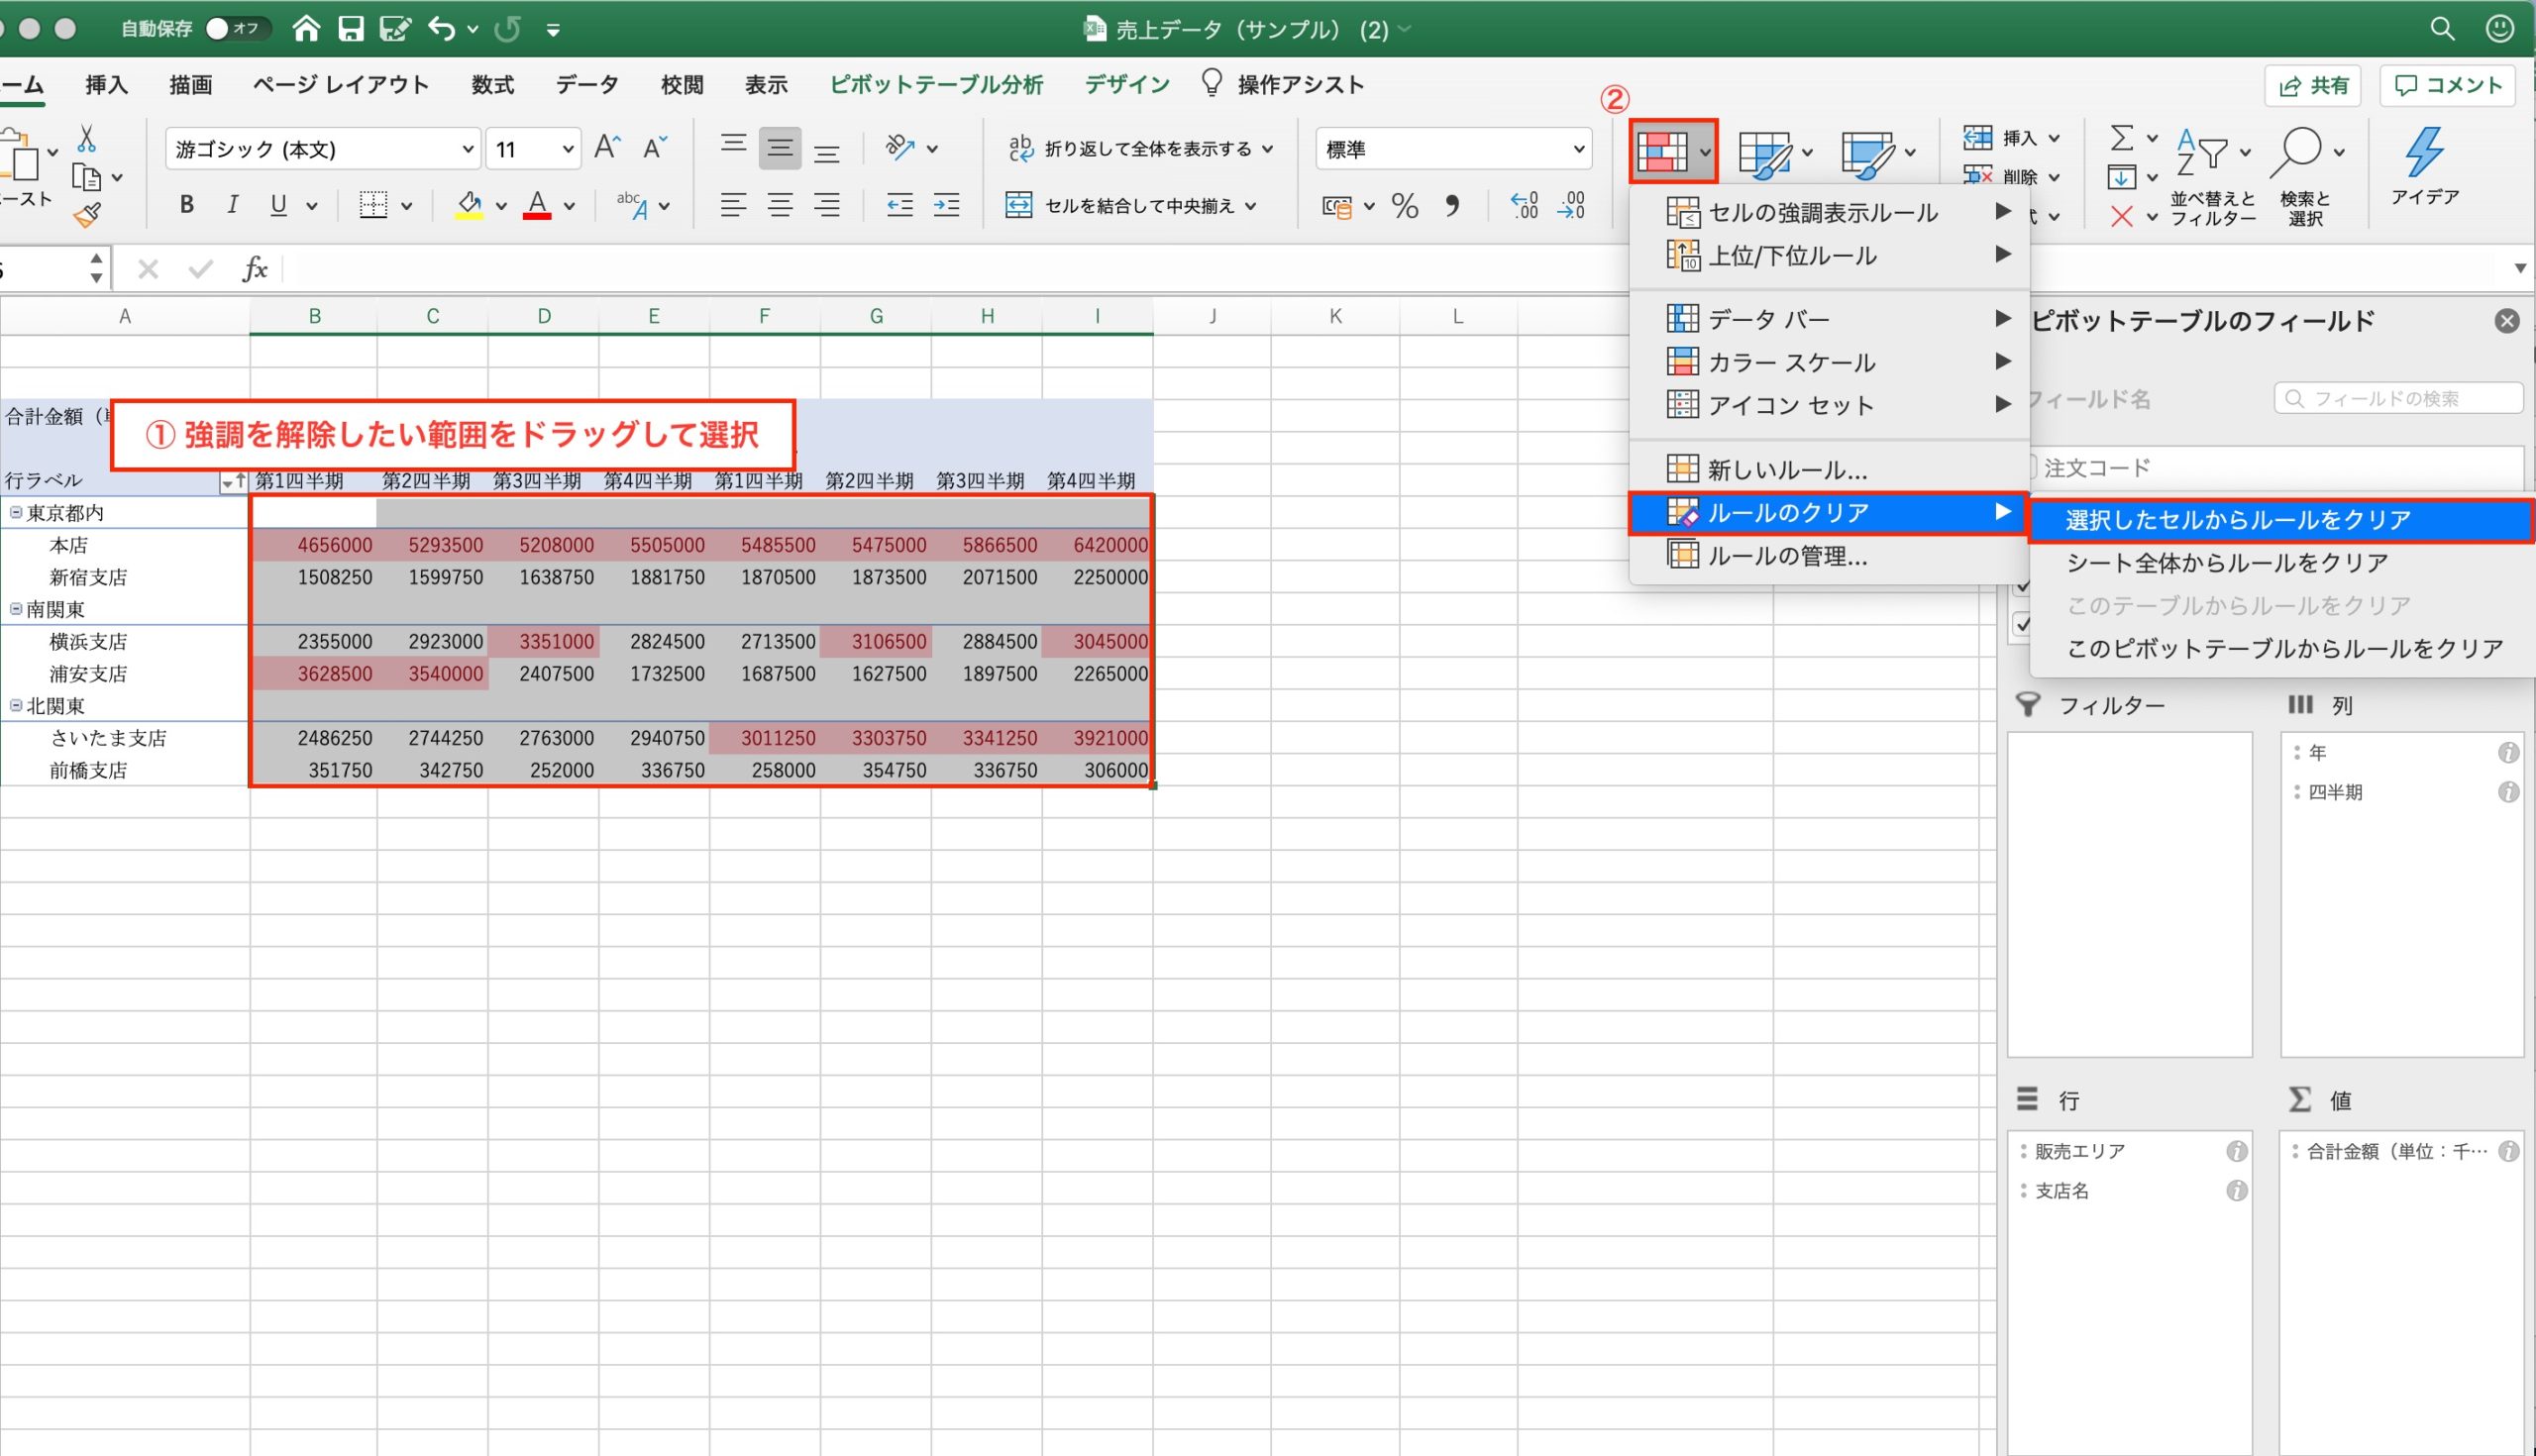This screenshot has width=2536, height=1456.
Task: Click the Home icon in title bar
Action: tap(306, 28)
